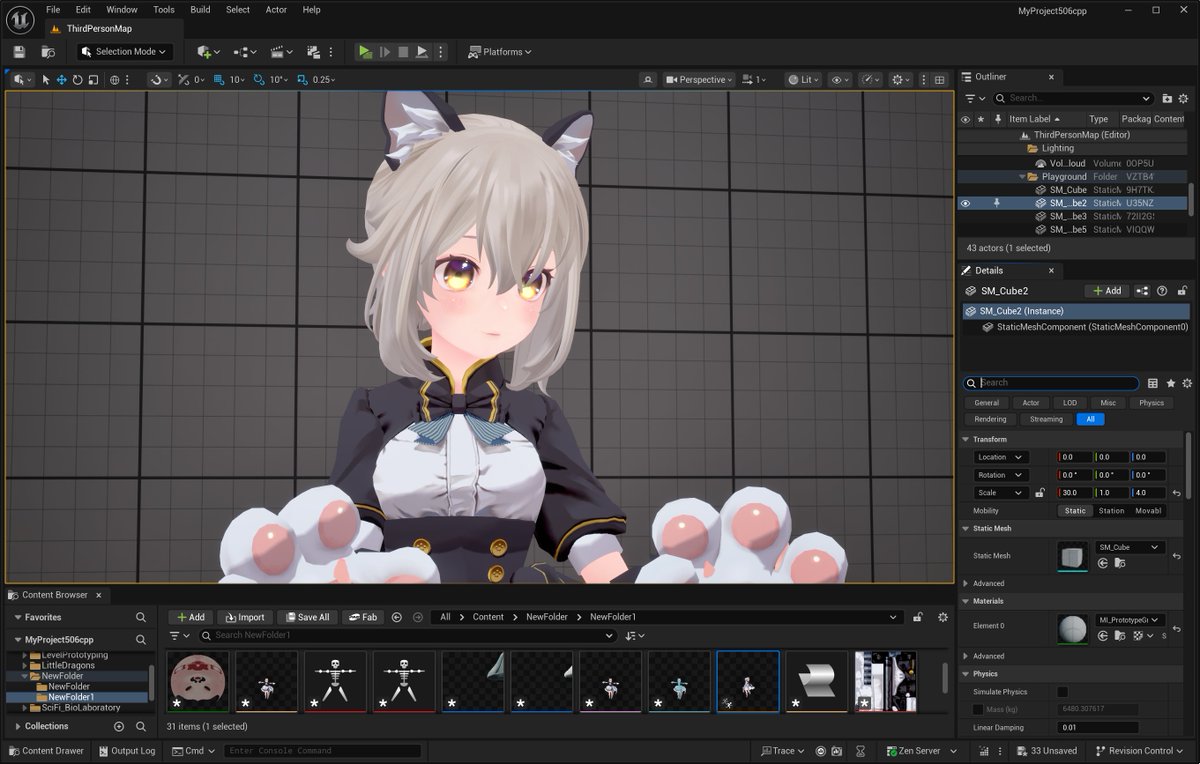Activate the Scale transform tool
The image size is (1200, 764).
[x=94, y=79]
